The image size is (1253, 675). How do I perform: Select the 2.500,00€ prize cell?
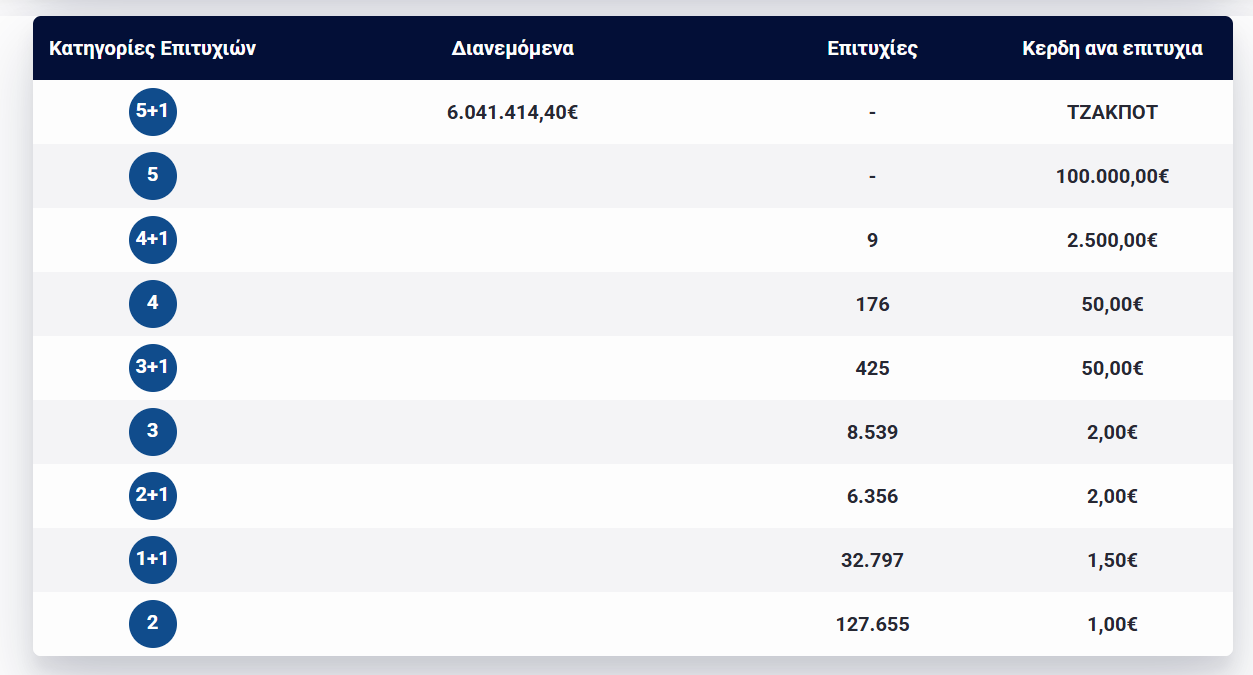[1112, 240]
